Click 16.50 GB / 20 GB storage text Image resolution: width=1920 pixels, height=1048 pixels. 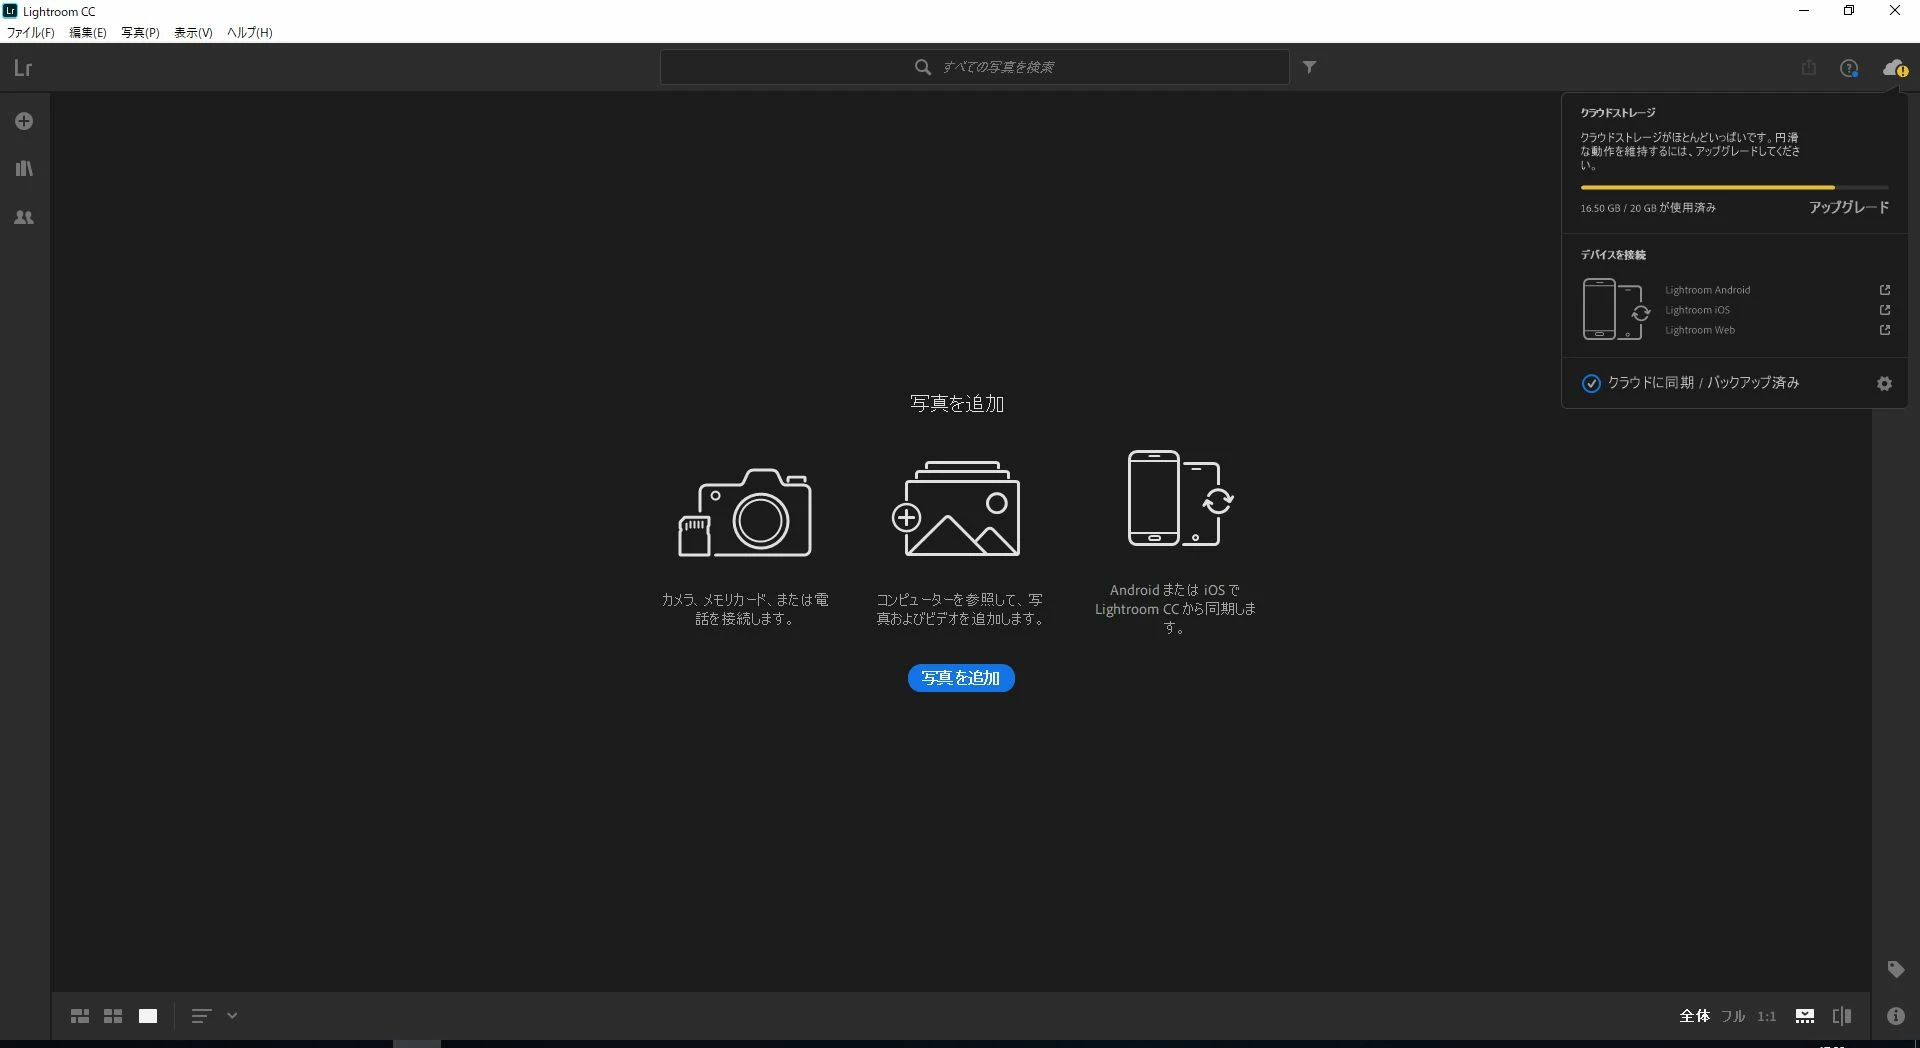tap(1648, 208)
